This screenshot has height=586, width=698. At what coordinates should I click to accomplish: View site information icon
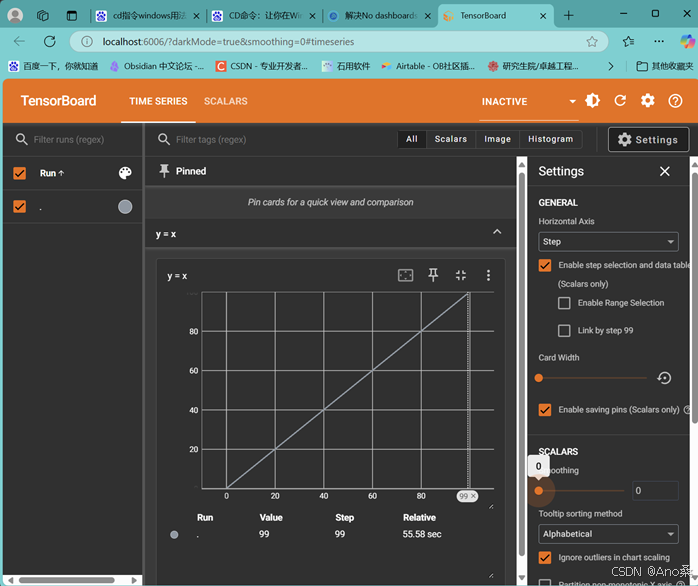click(87, 41)
